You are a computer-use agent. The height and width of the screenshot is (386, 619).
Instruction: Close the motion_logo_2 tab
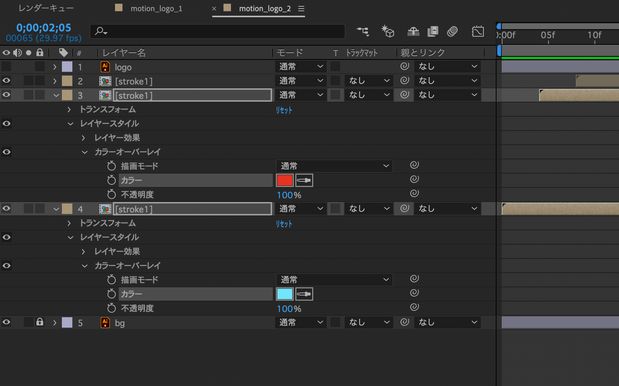pos(214,8)
